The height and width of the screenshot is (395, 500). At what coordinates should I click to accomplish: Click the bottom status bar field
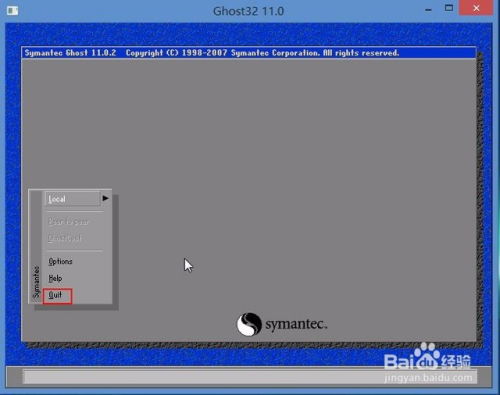click(250, 377)
